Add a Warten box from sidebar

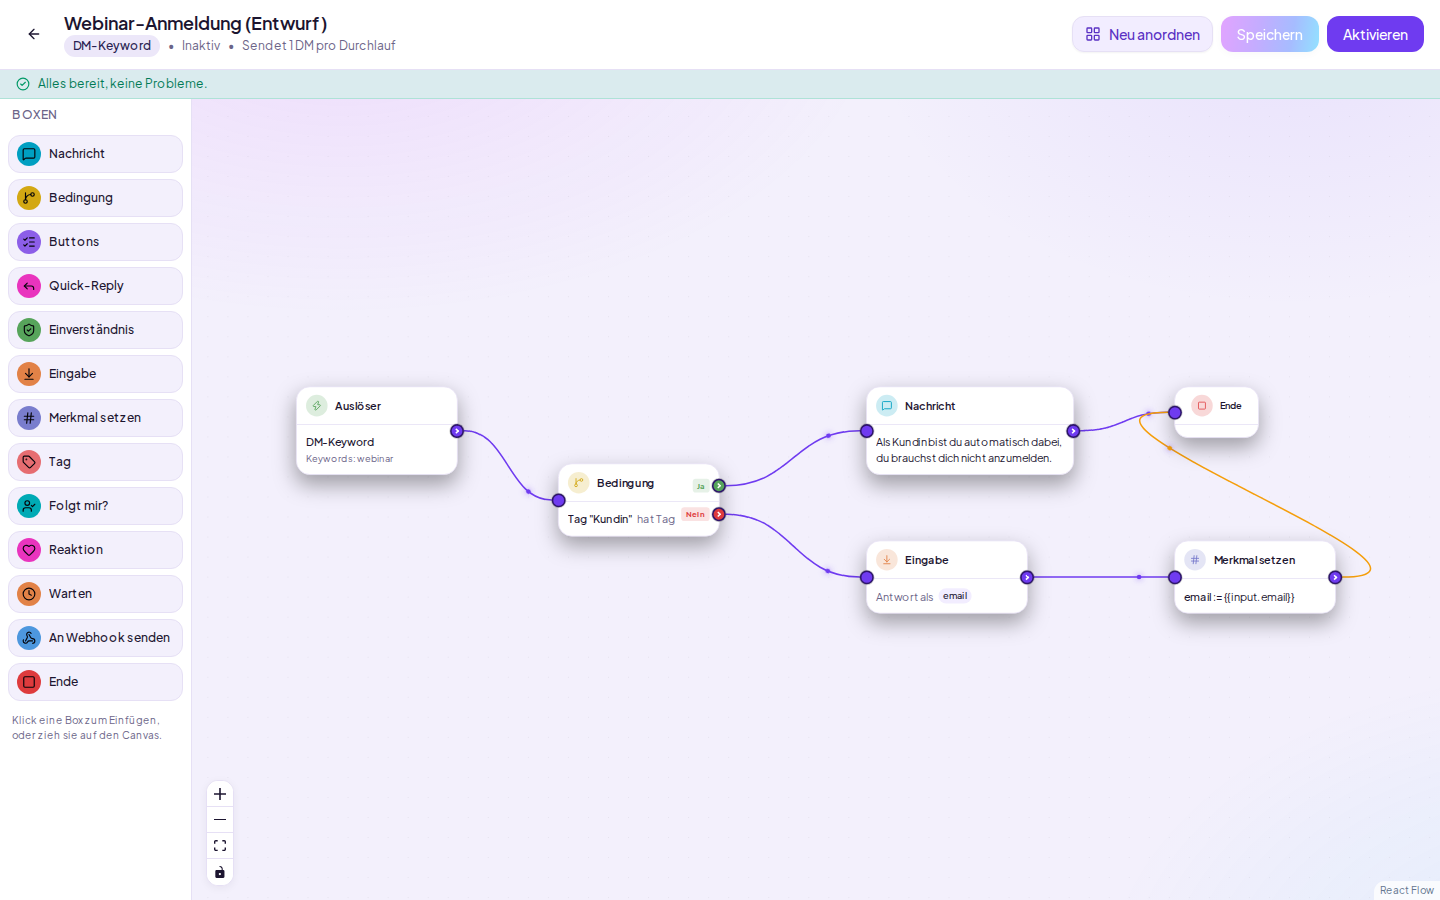[x=95, y=594]
